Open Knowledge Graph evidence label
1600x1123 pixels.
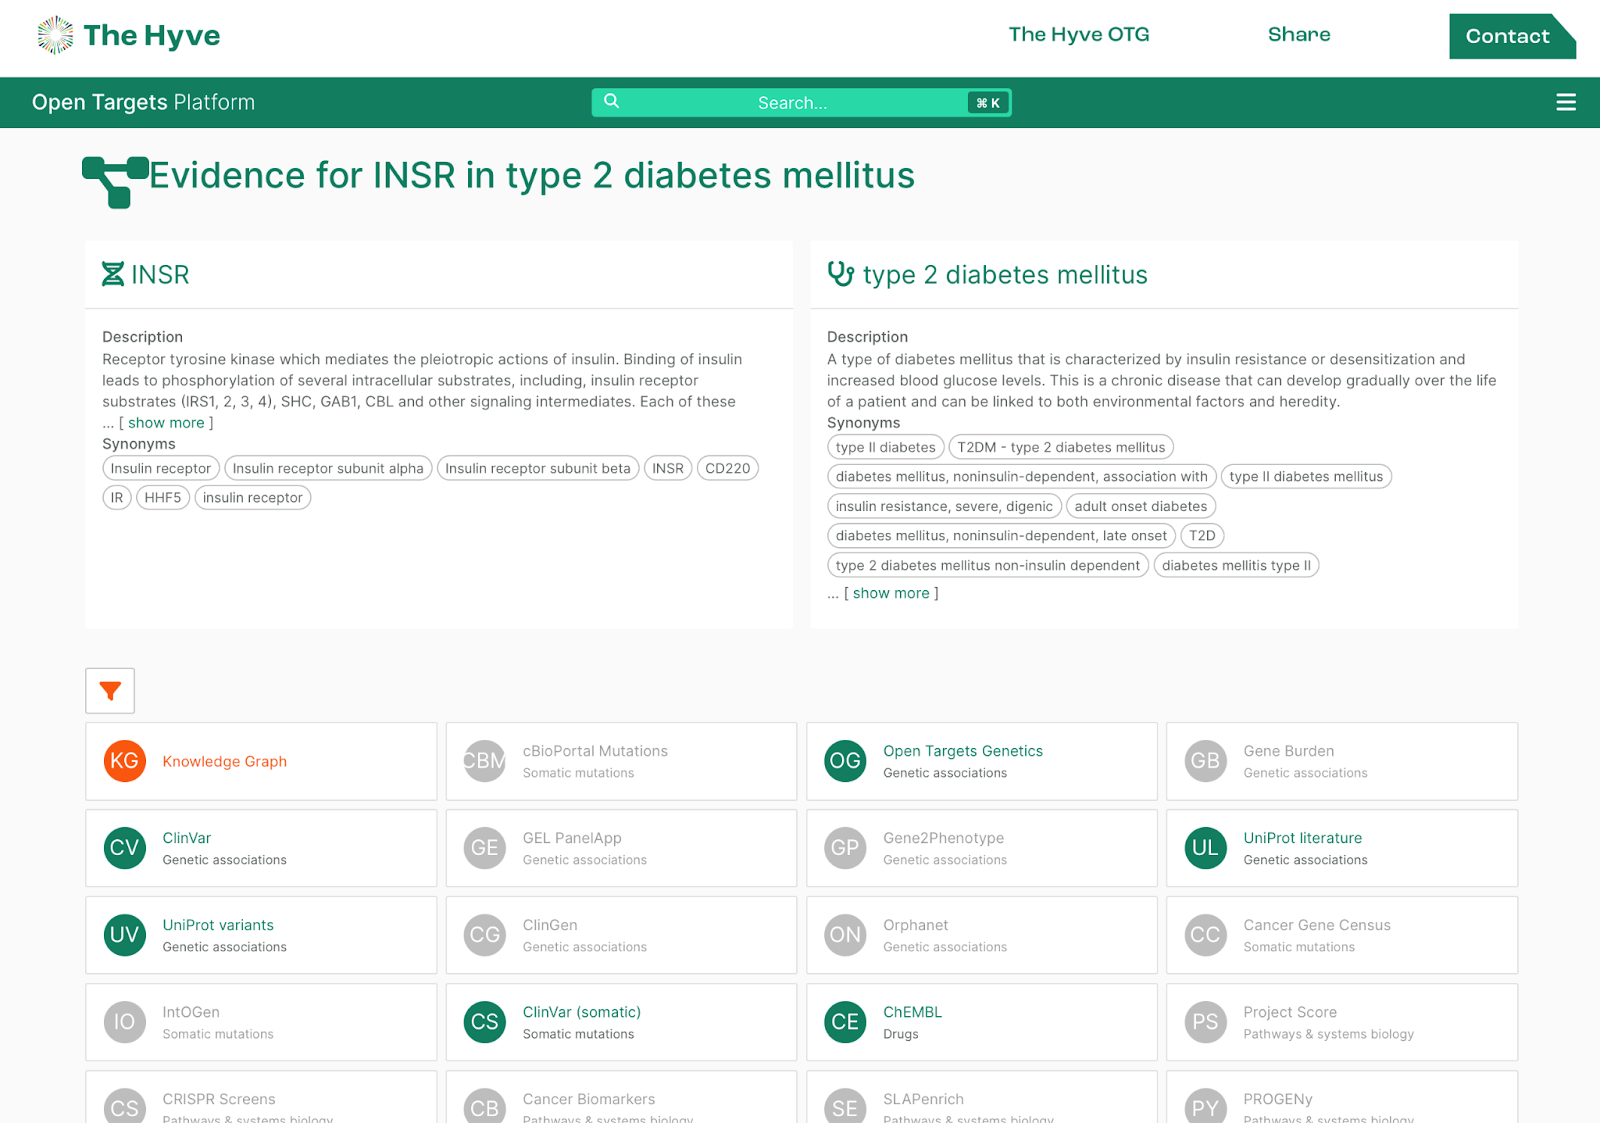[x=225, y=761]
